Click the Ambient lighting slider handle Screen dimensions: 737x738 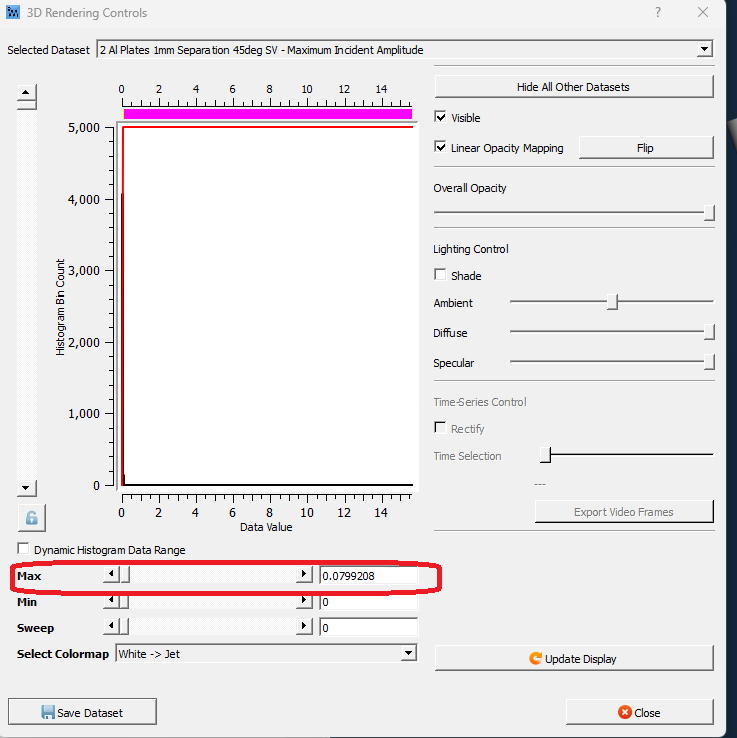pyautogui.click(x=612, y=303)
